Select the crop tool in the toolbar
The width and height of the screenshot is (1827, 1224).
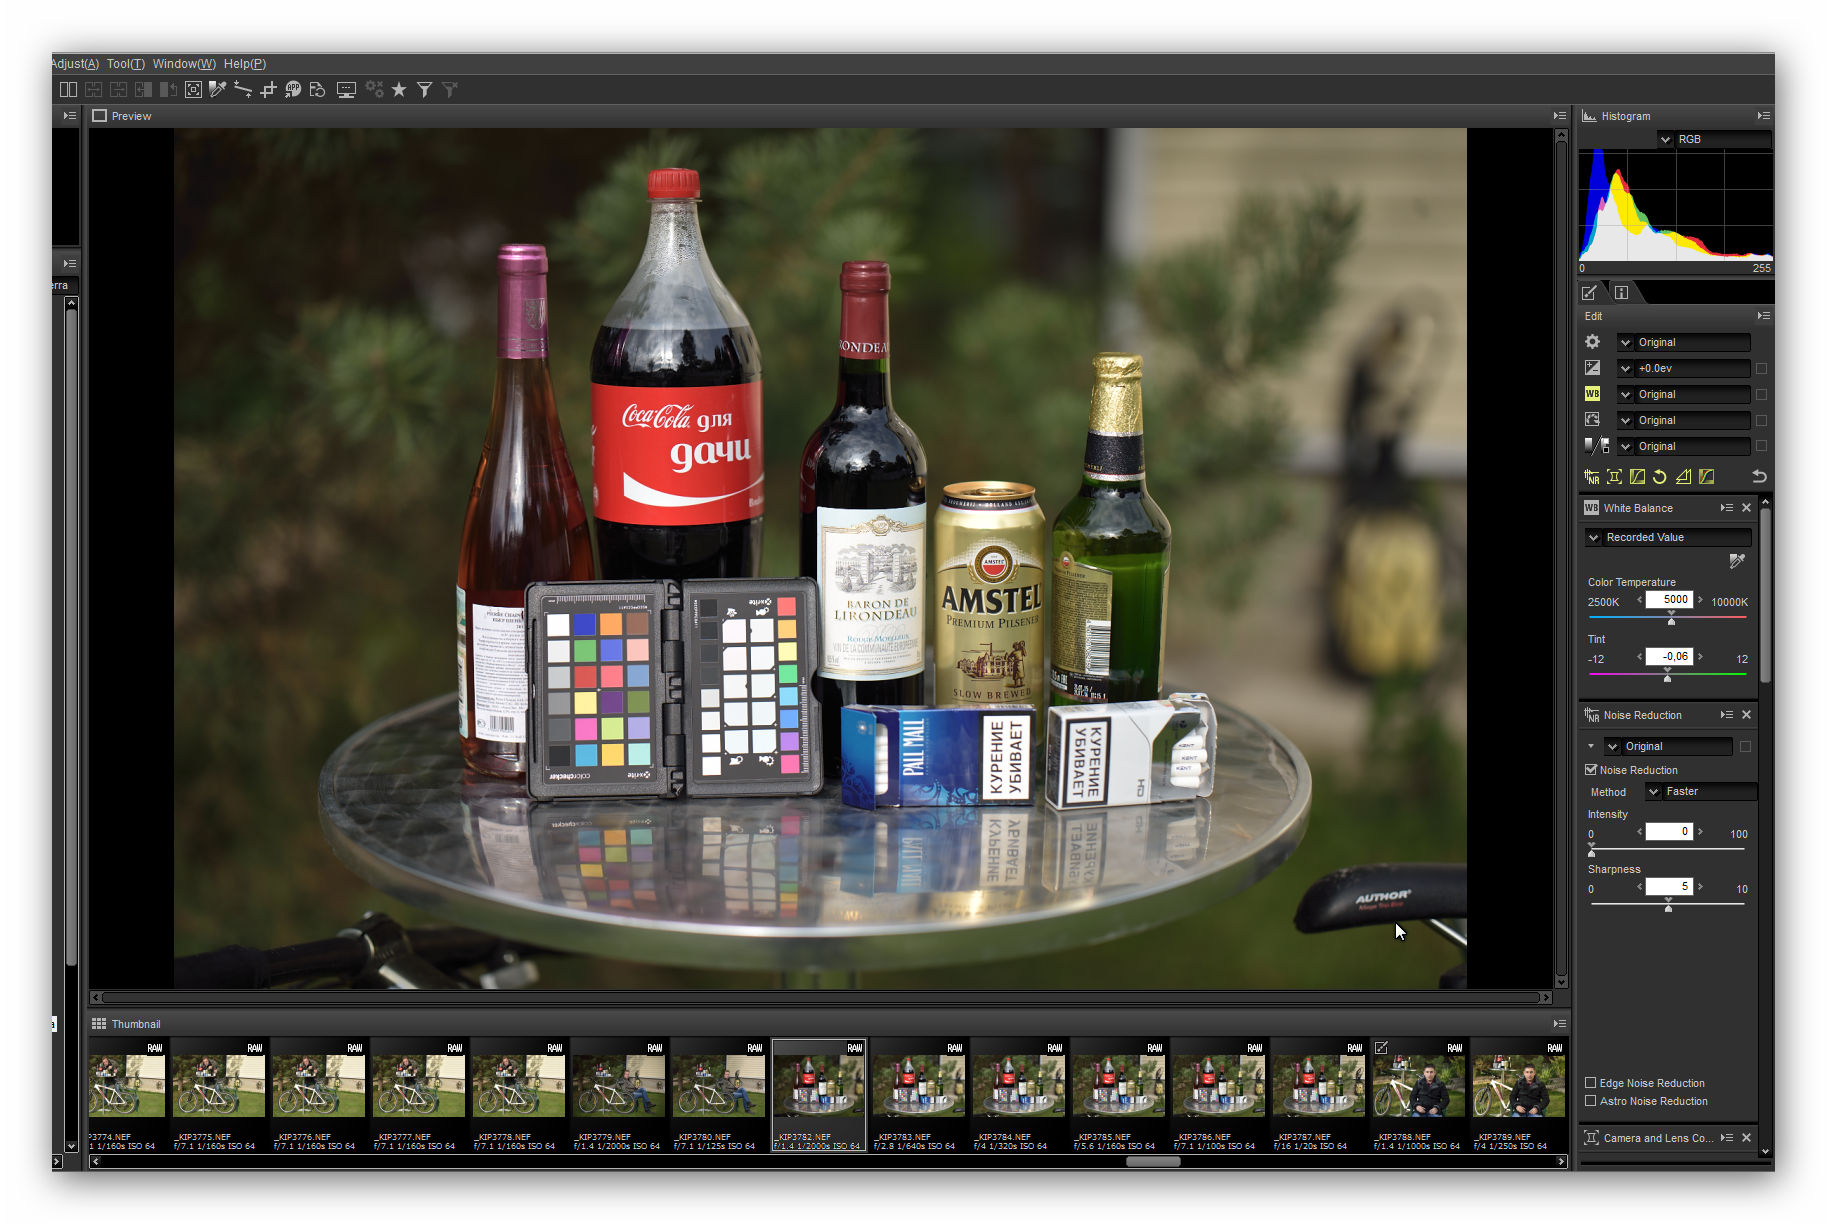268,90
